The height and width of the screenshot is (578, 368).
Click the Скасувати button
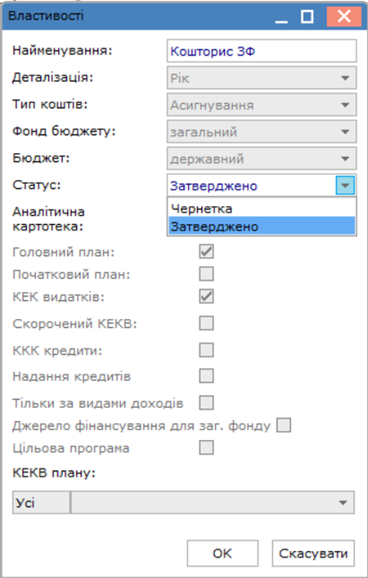pyautogui.click(x=313, y=553)
